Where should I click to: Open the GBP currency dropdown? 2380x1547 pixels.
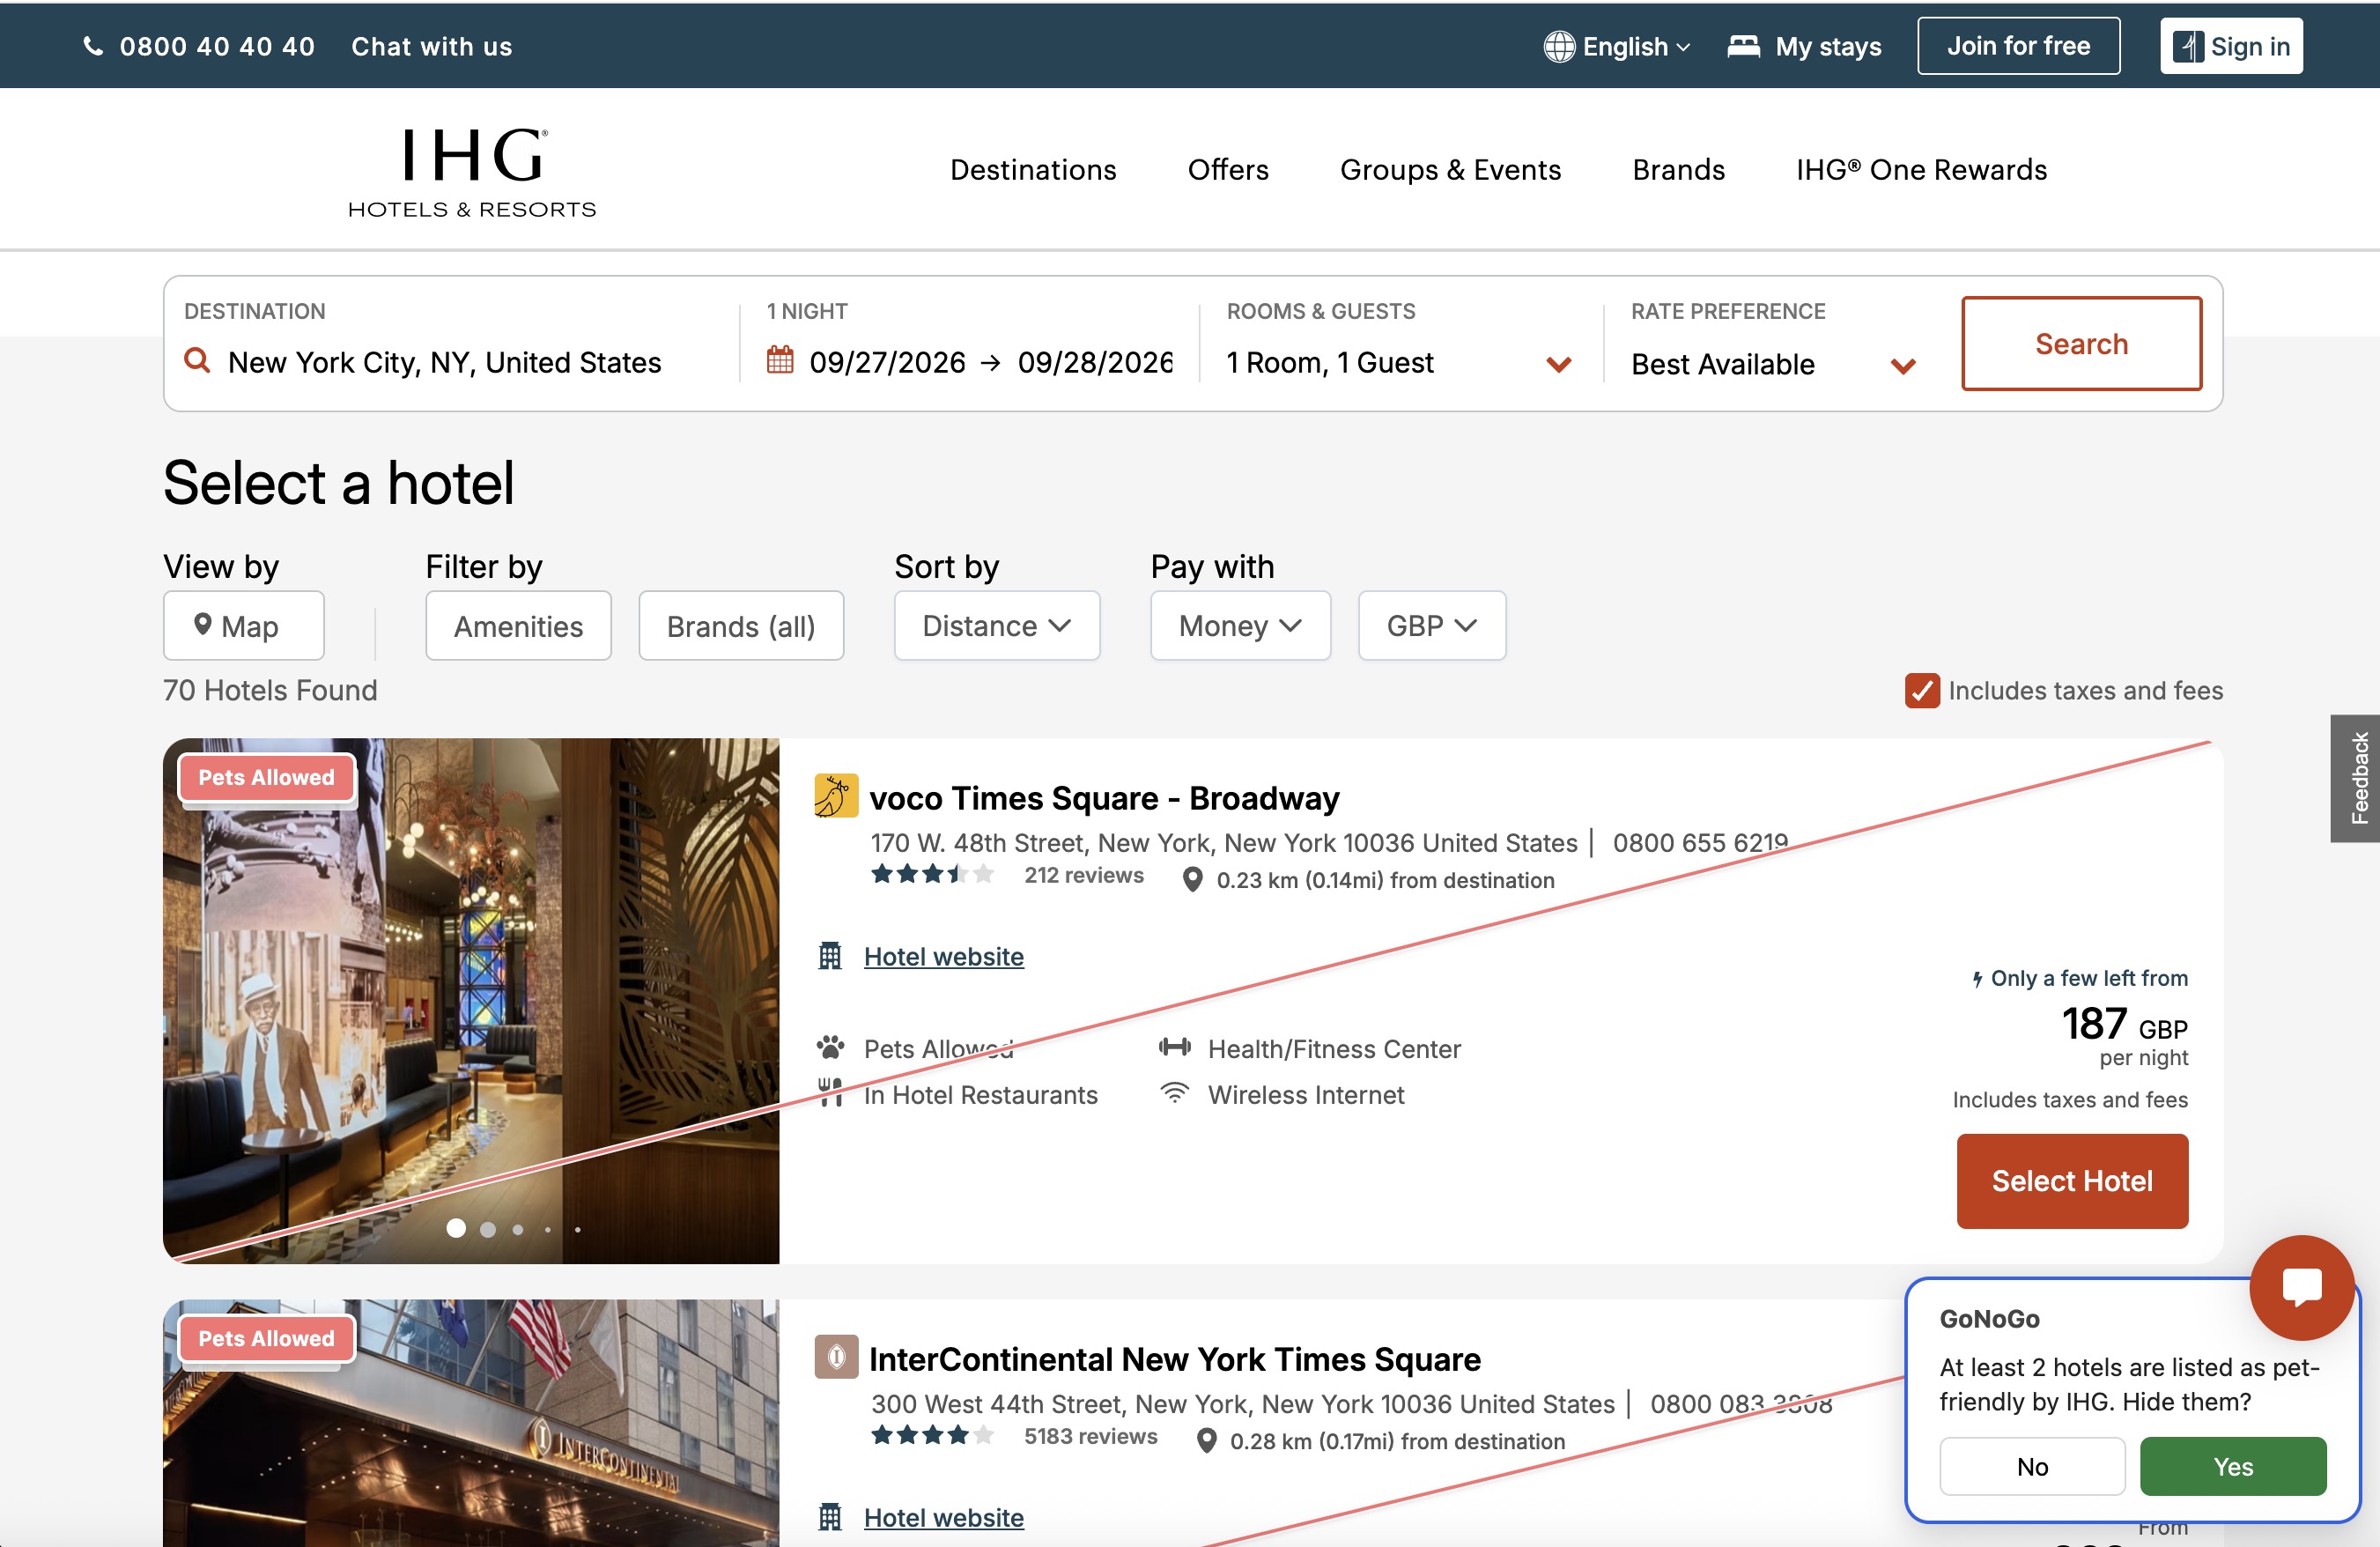click(1431, 625)
